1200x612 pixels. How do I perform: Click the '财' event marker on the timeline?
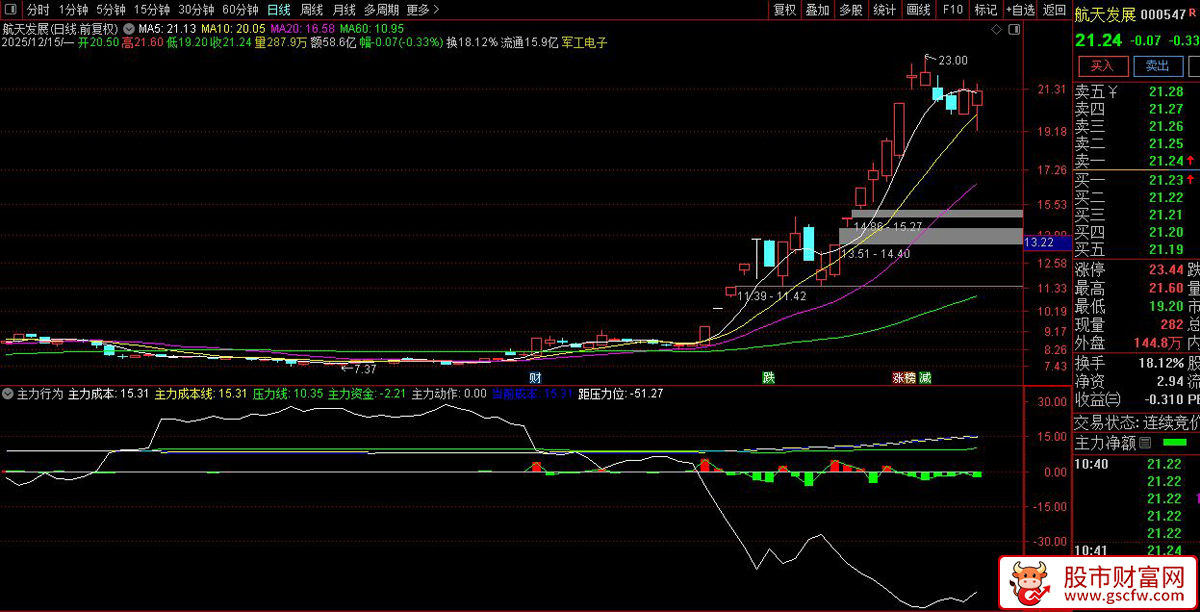coord(535,378)
